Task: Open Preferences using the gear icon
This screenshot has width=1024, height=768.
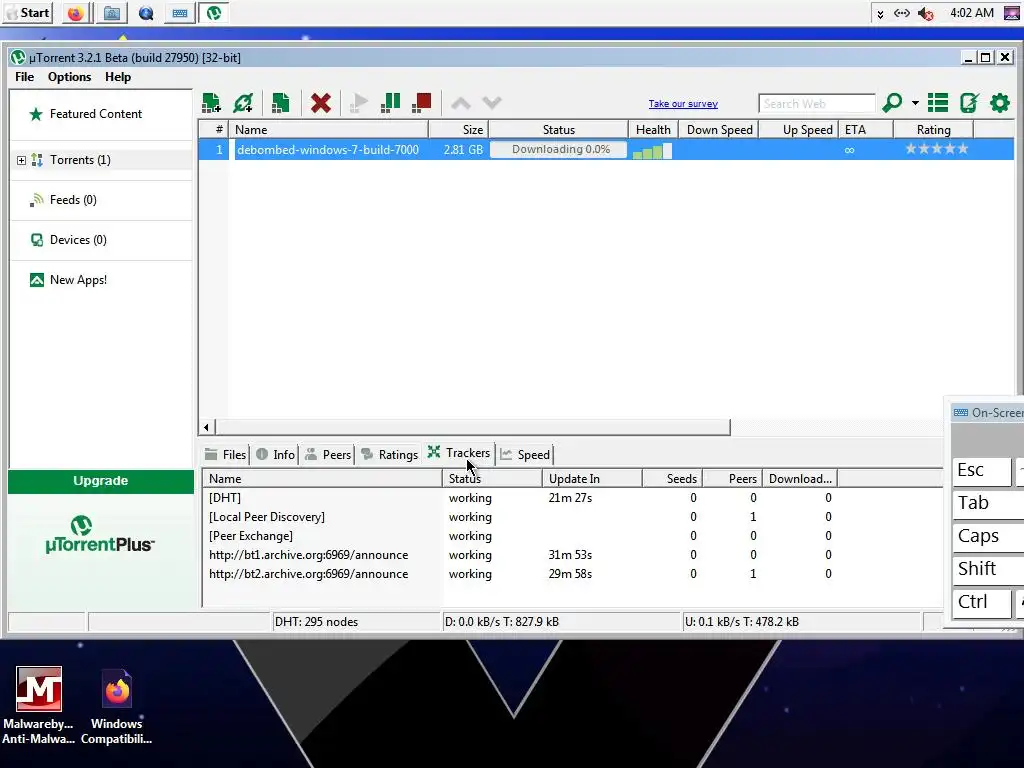Action: (1000, 103)
